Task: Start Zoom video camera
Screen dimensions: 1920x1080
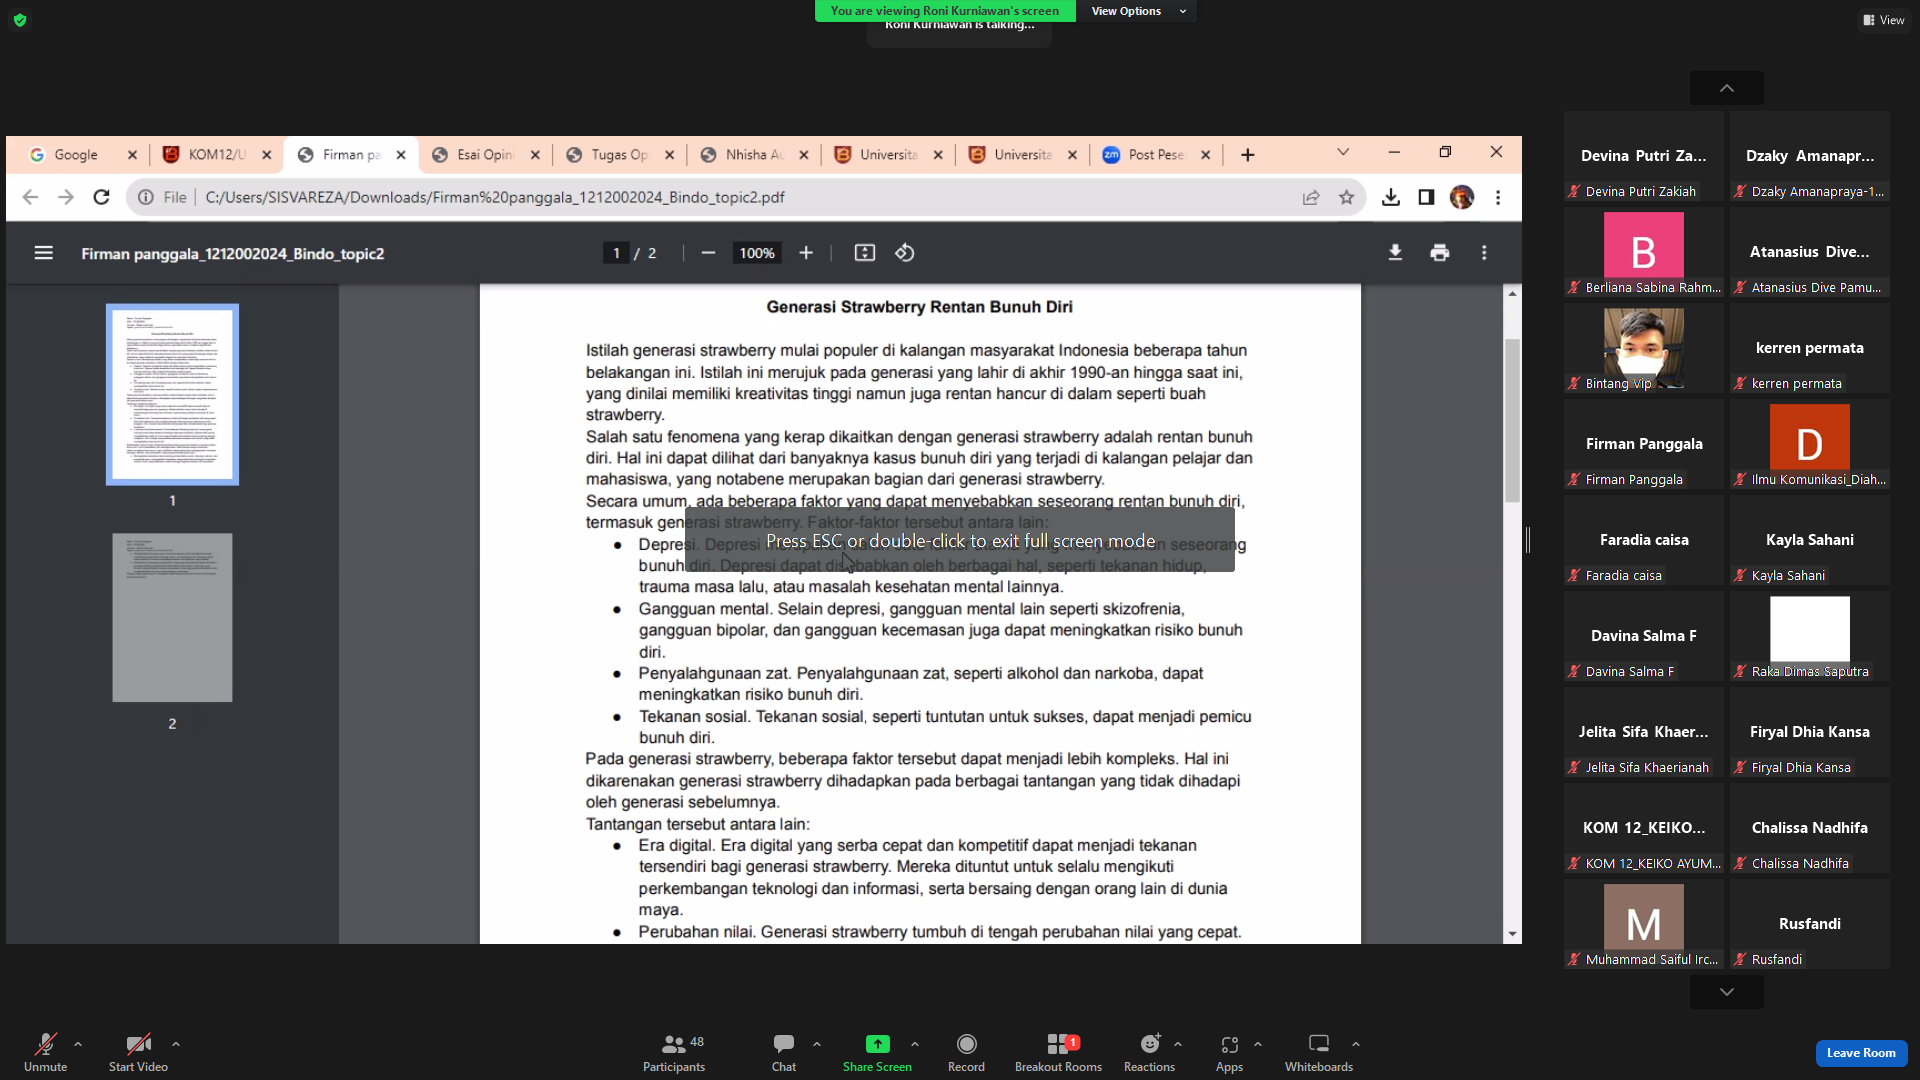Action: [x=138, y=1053]
